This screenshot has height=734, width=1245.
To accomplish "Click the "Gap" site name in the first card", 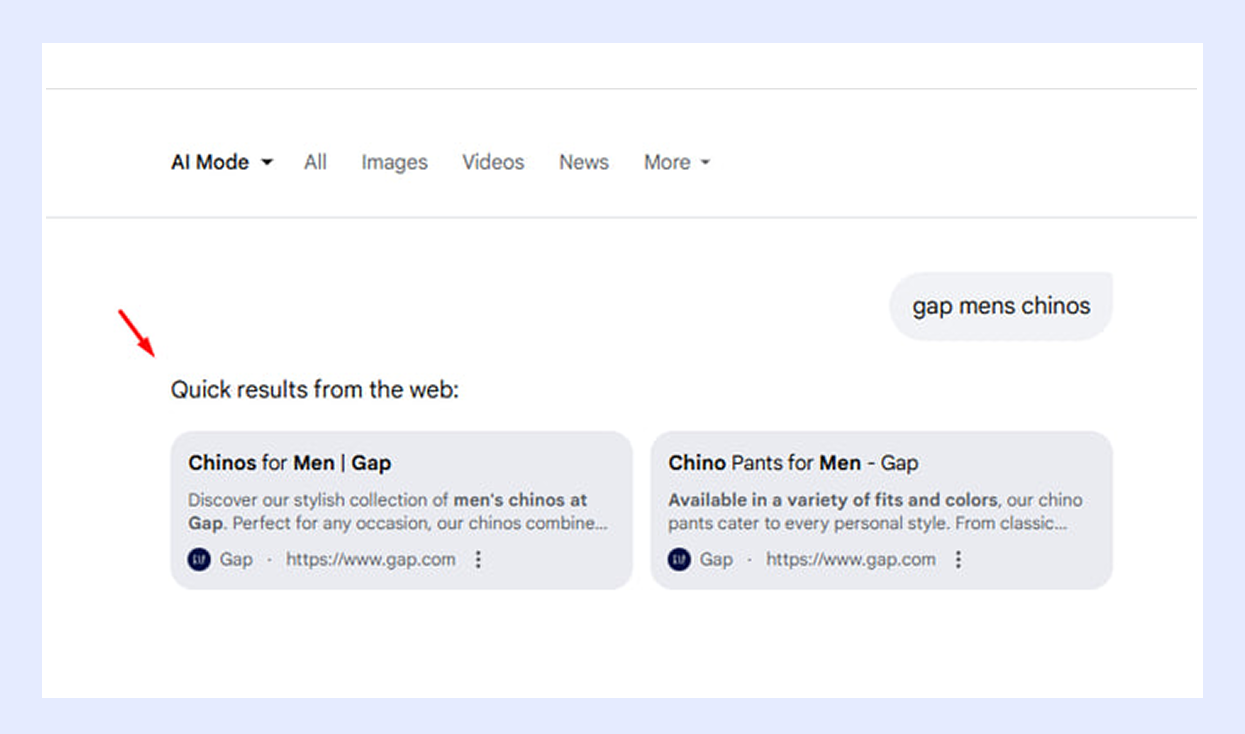I will click(x=236, y=560).
